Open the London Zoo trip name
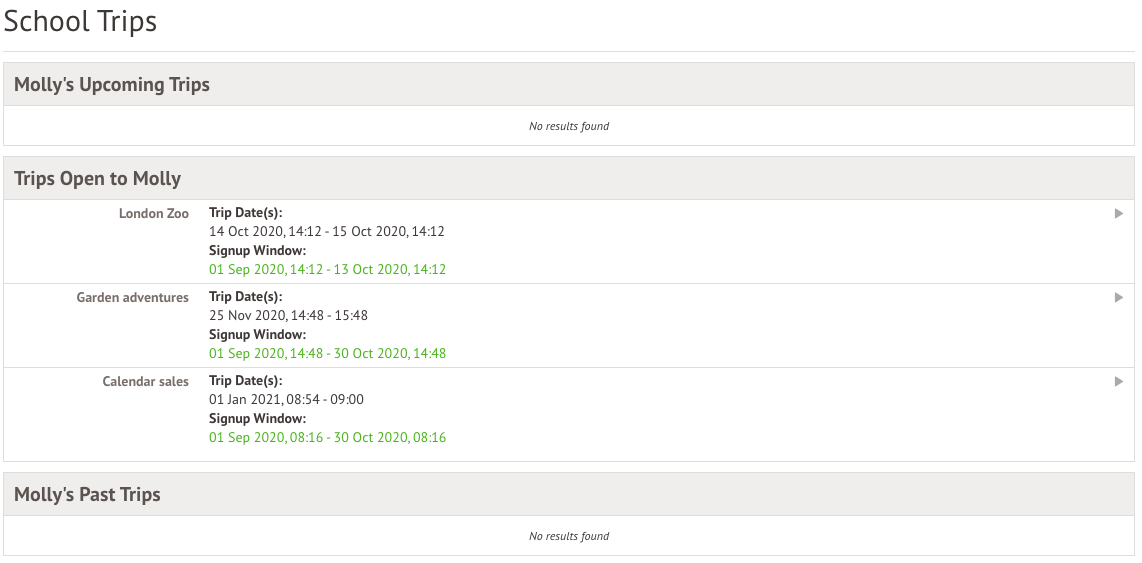Screen dimensions: 1142x563 [x=153, y=213]
